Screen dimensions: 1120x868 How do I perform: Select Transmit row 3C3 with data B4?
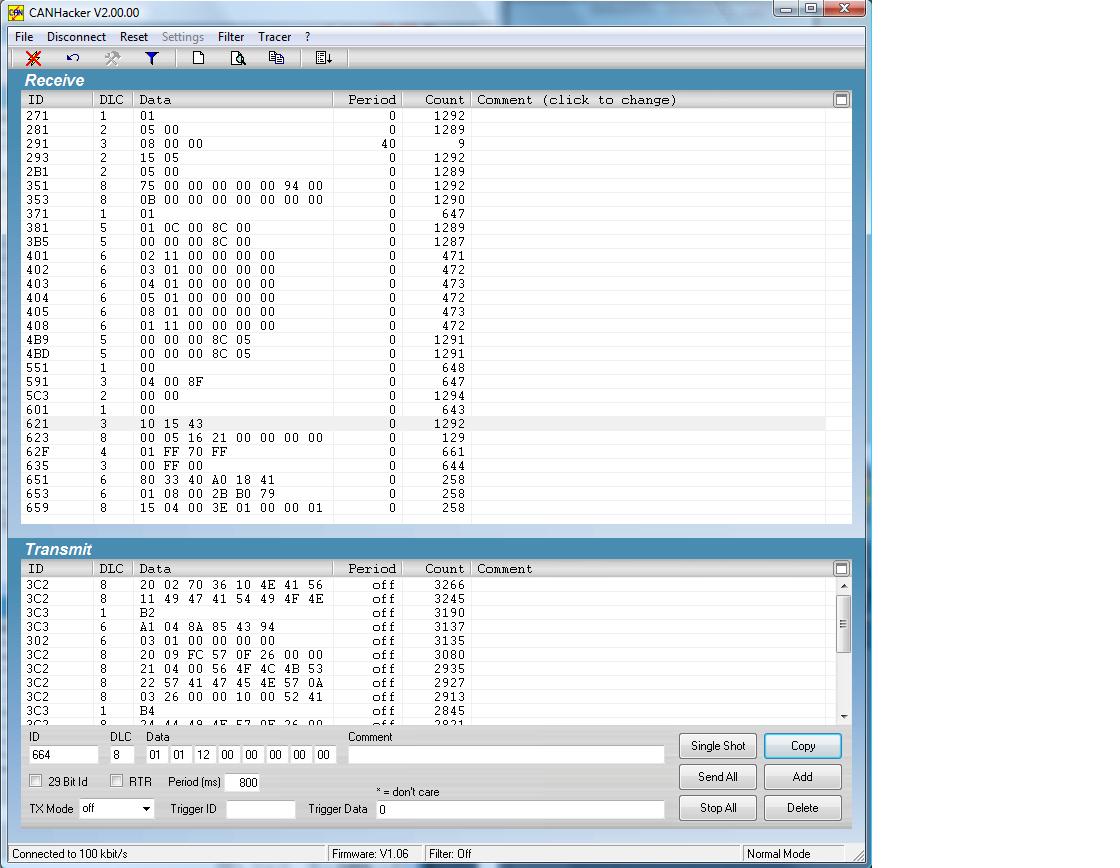429,711
